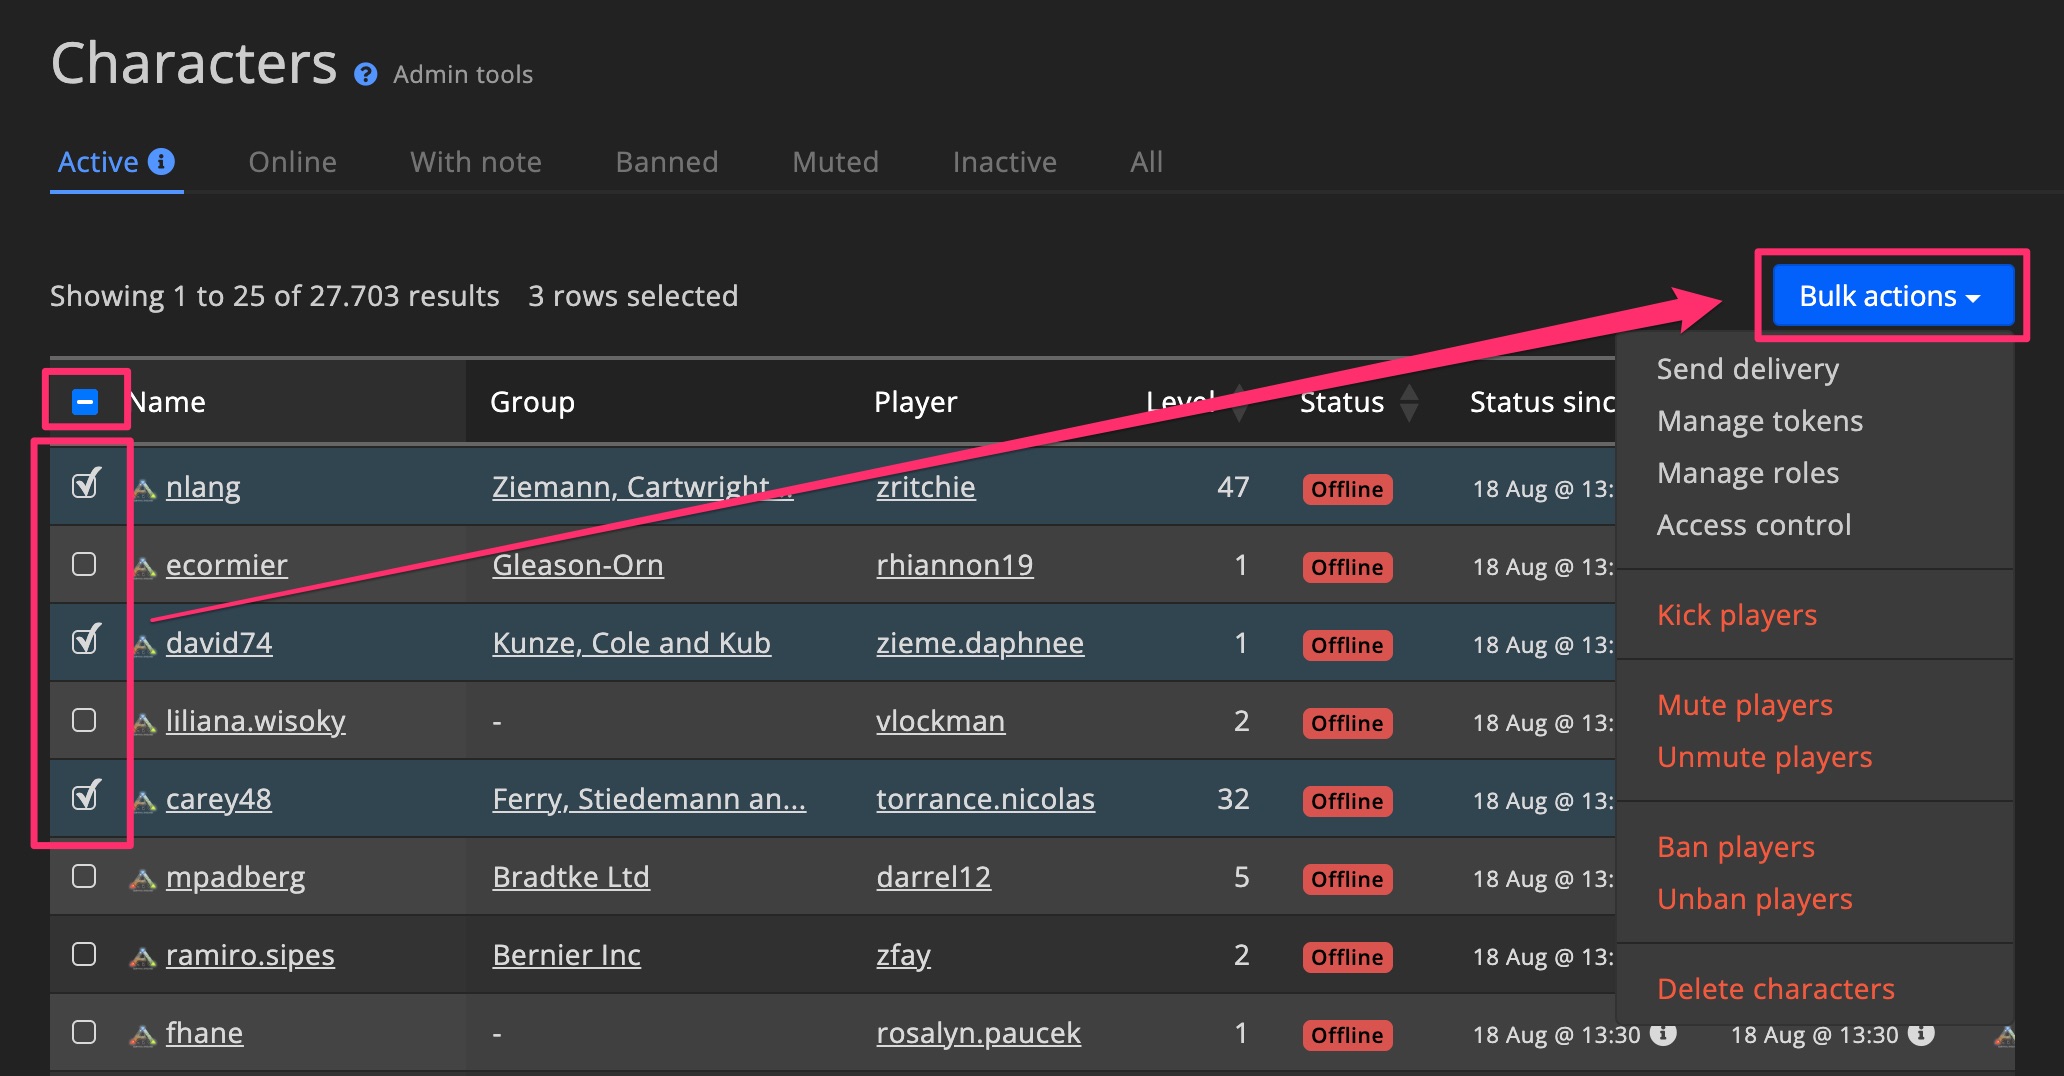Screen dimensions: 2064x1076
Task: Open the Bulk actions dropdown
Action: tap(1890, 296)
